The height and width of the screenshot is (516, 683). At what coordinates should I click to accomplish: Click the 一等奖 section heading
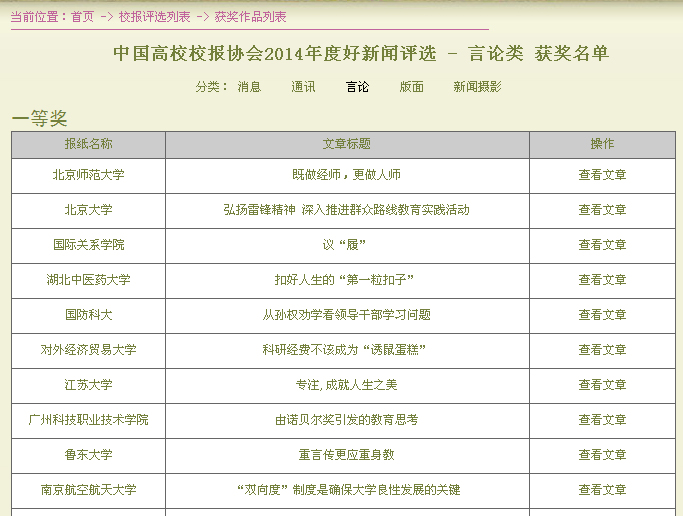coord(39,118)
